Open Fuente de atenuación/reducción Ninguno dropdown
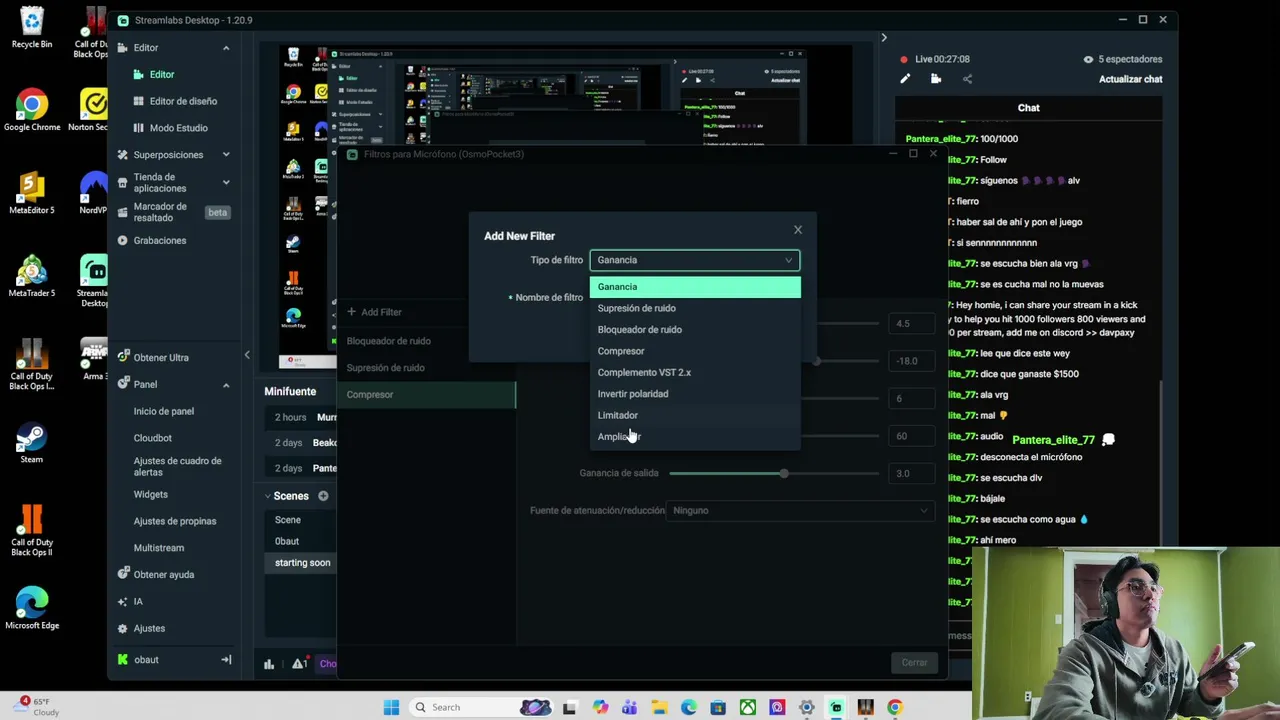The image size is (1280, 720). pyautogui.click(x=800, y=510)
